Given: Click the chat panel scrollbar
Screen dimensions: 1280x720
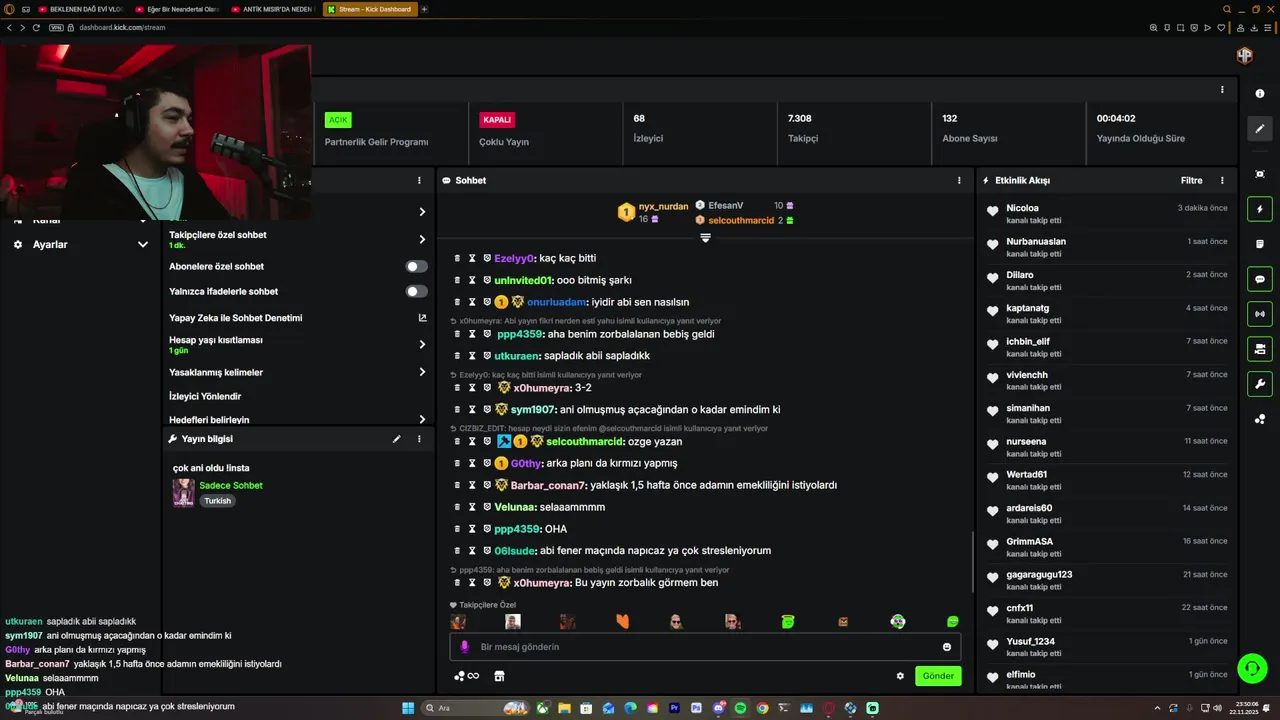Looking at the screenshot, I should (x=973, y=561).
